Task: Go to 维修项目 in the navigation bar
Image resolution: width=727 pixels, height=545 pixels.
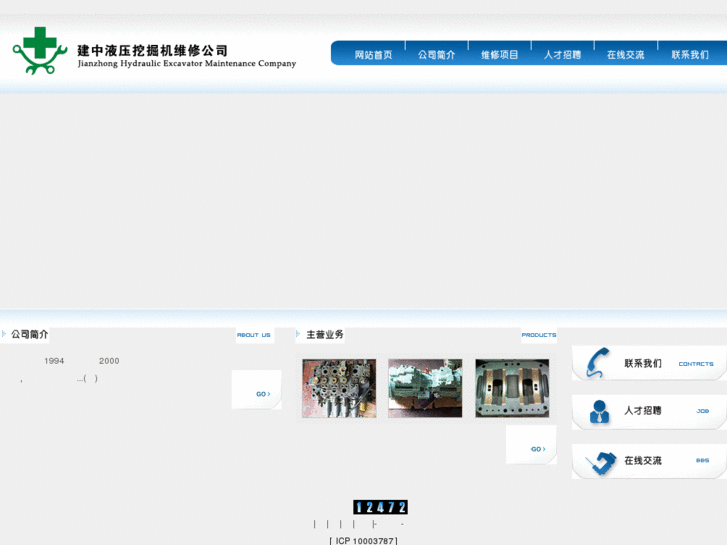Action: click(499, 55)
